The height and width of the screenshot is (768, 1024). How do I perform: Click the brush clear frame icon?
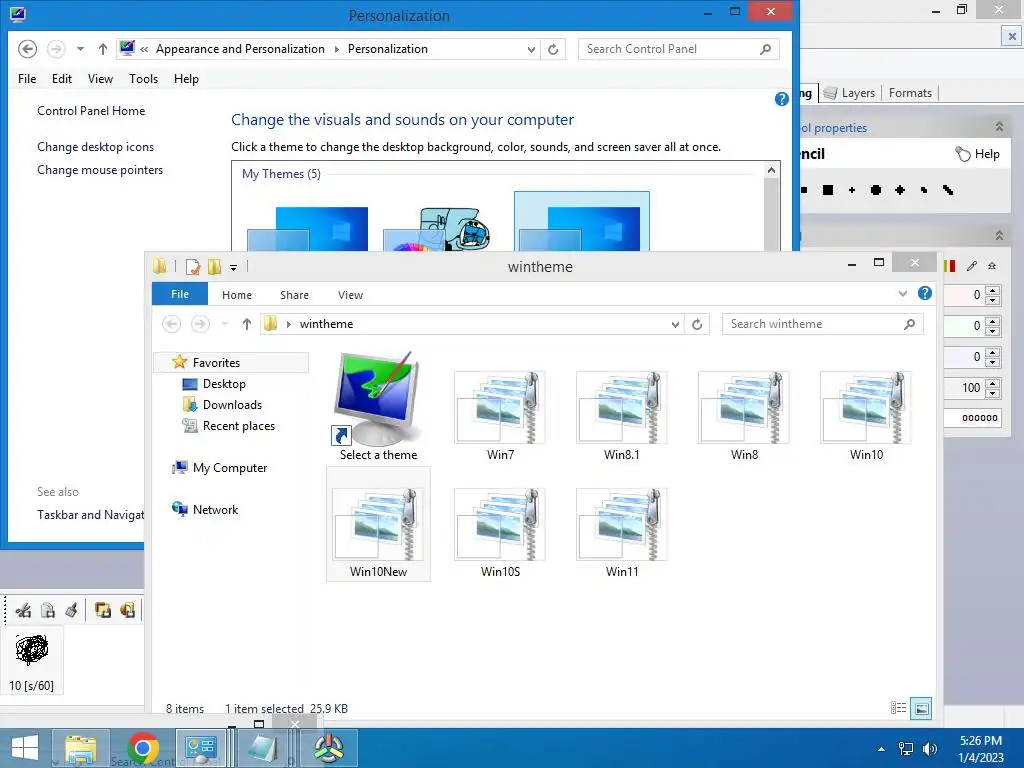71,611
